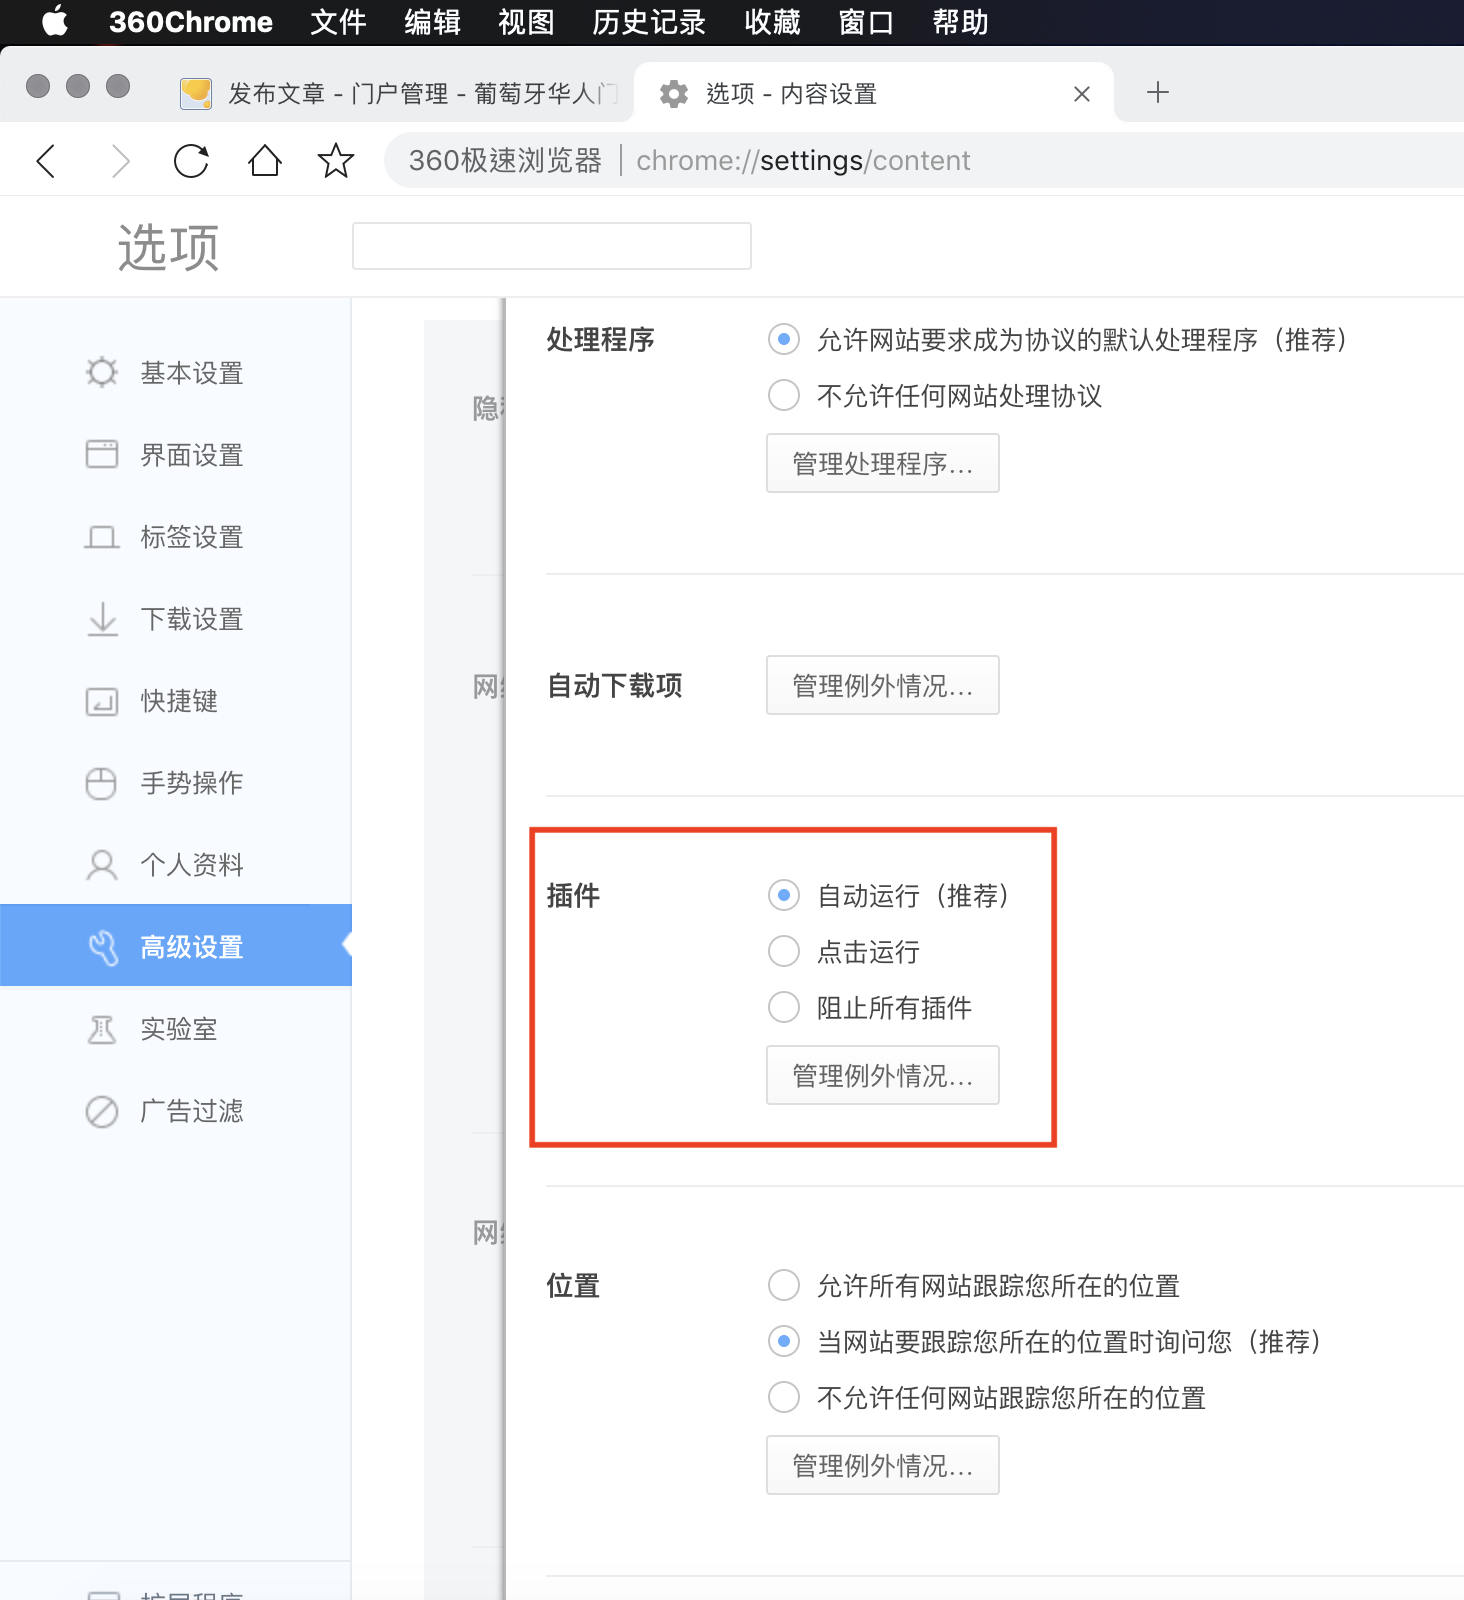Viewport: 1464px width, 1600px height.
Task: Bookmark the page with the star icon
Action: coord(336,160)
